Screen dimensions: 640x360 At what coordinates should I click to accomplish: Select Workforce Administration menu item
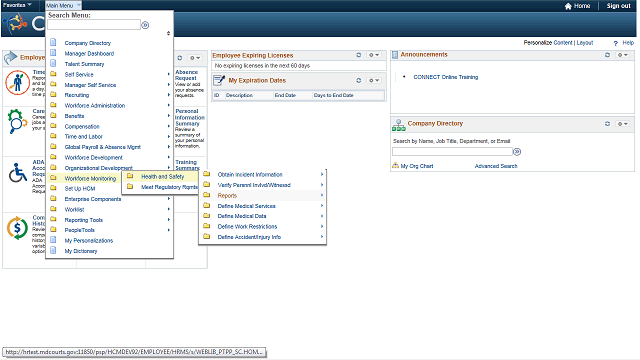pos(95,106)
